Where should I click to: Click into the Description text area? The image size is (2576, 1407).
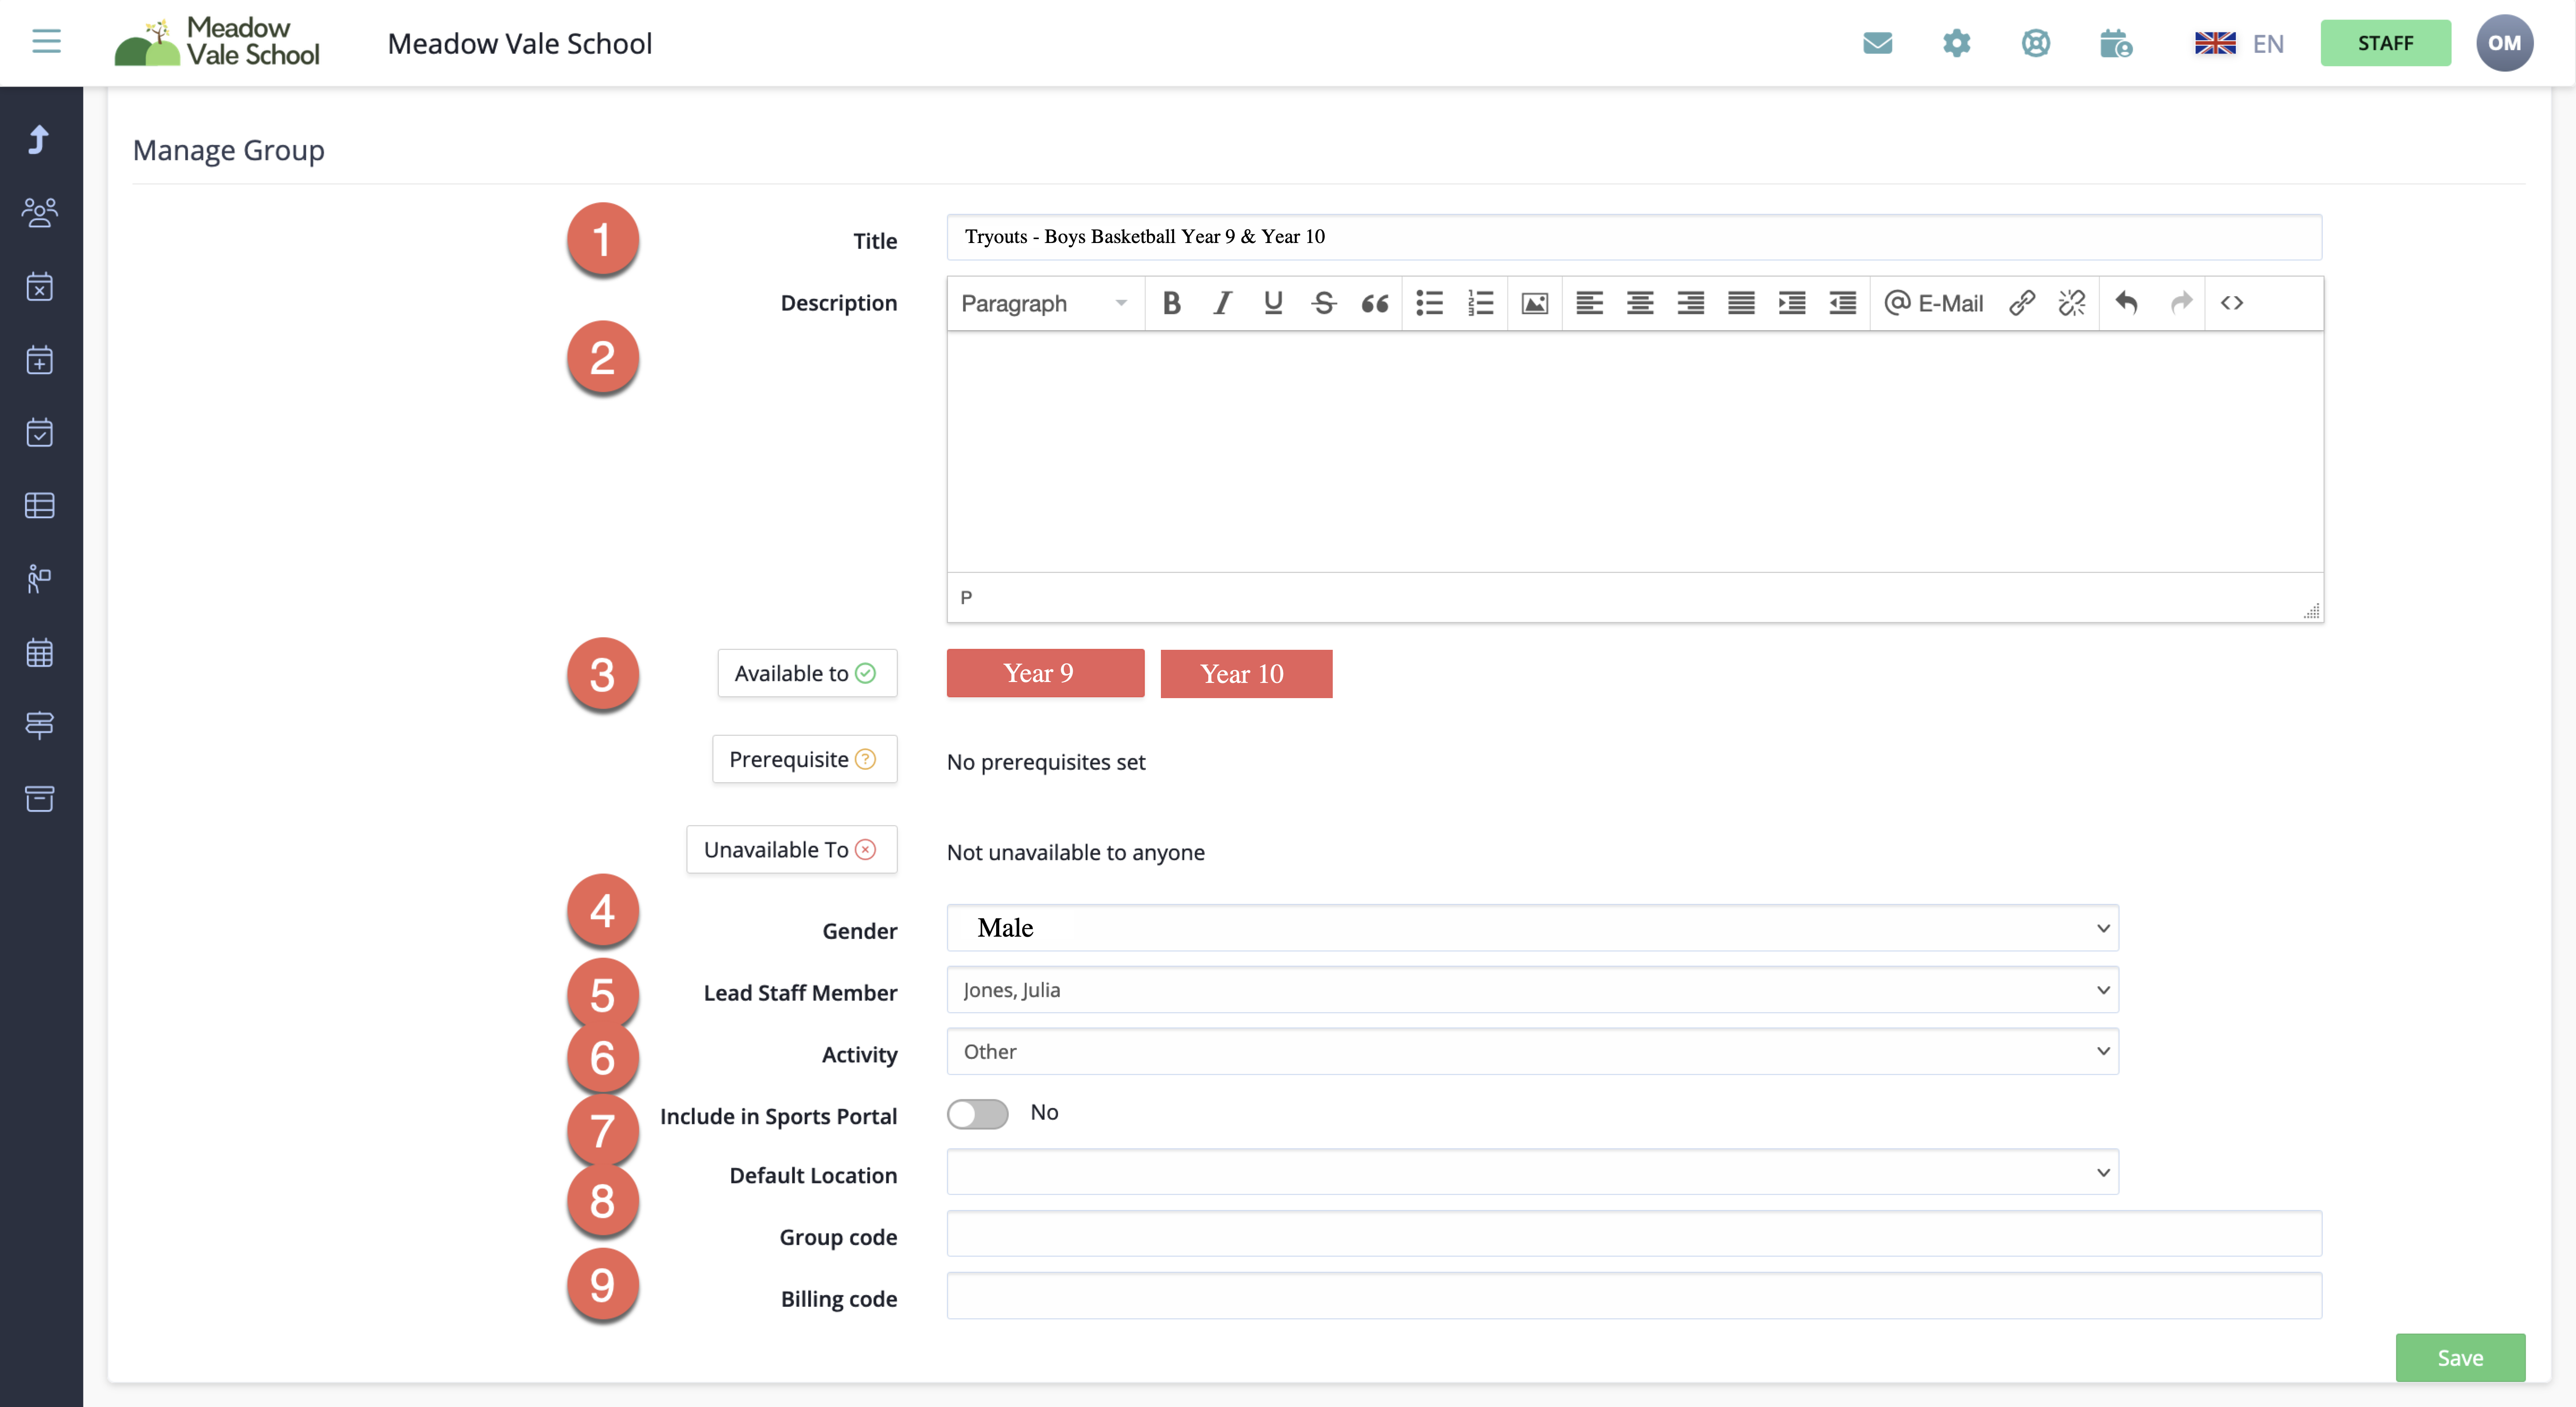1634,452
